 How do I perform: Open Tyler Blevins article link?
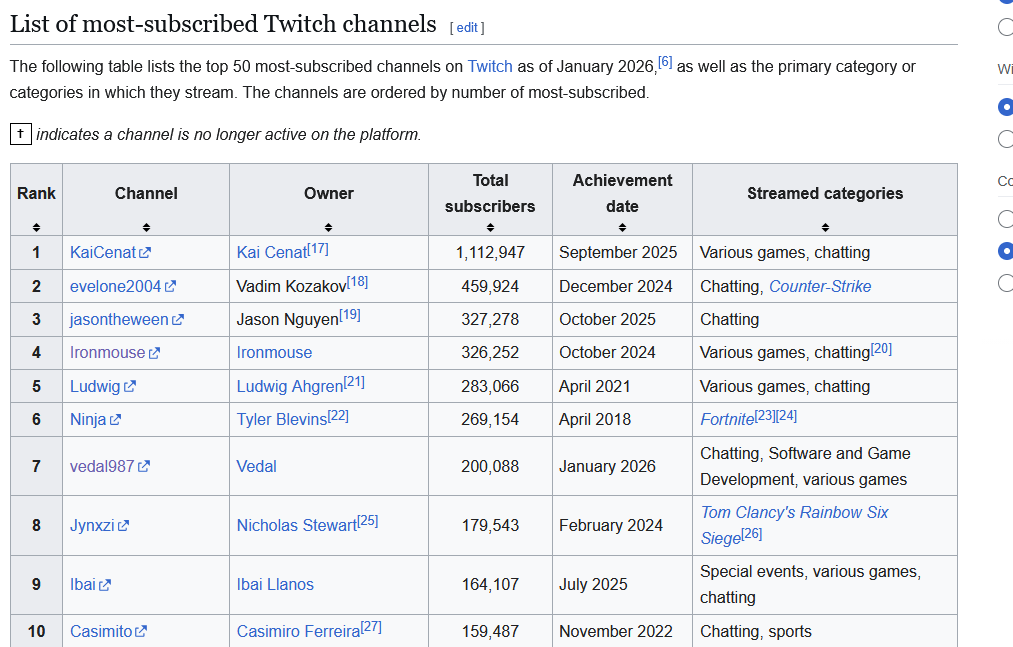(282, 419)
